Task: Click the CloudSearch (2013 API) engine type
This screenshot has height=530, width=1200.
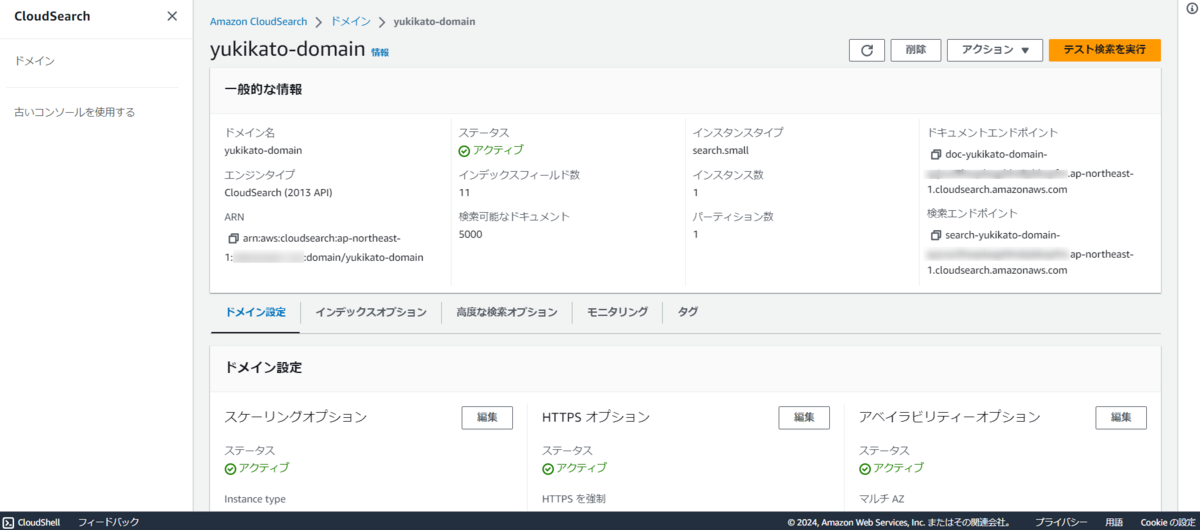Action: pos(278,193)
